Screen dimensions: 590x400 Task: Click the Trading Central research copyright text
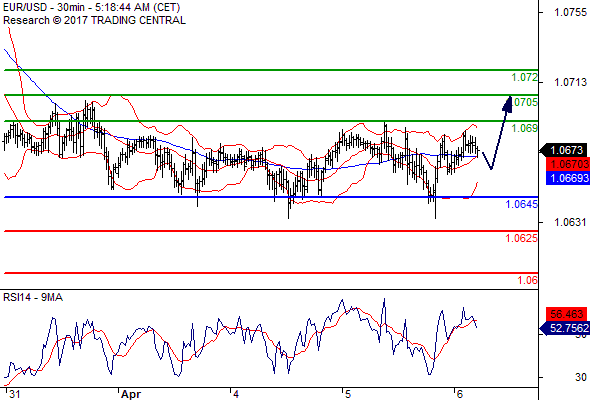94,20
